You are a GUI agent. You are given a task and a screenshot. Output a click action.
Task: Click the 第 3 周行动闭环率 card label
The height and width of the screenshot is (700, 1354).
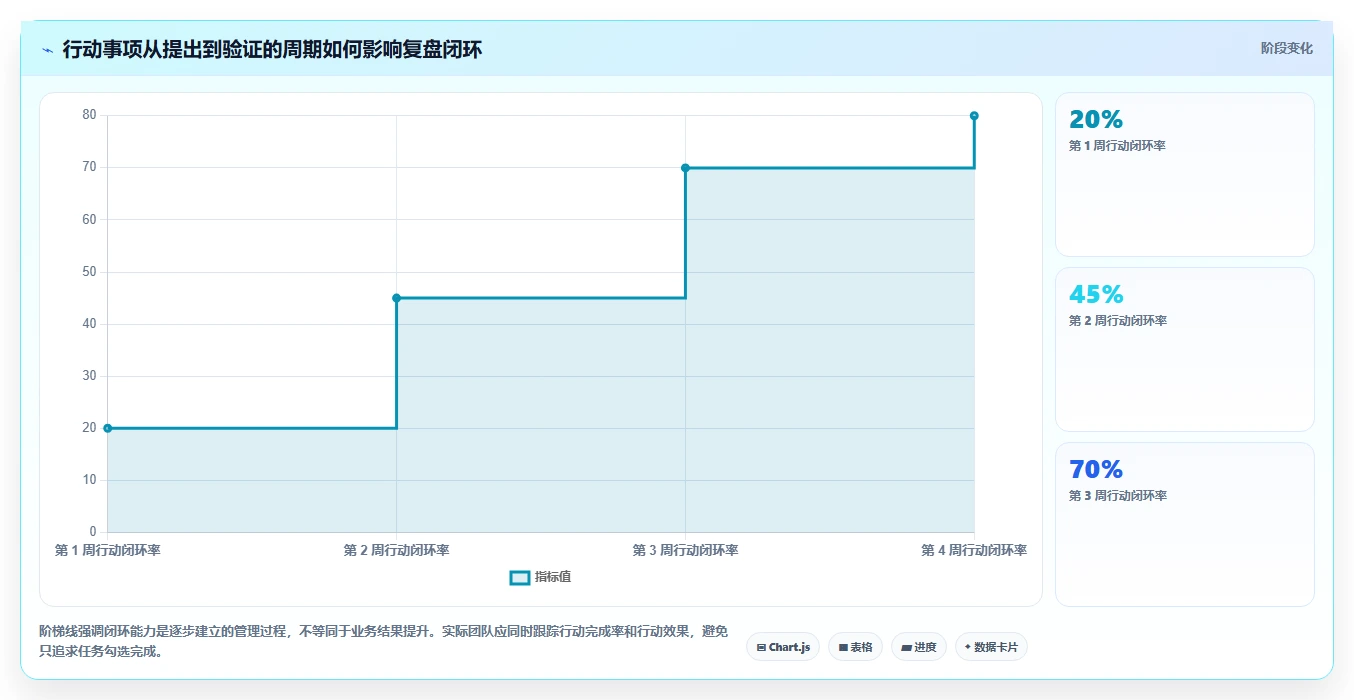pyautogui.click(x=1117, y=496)
